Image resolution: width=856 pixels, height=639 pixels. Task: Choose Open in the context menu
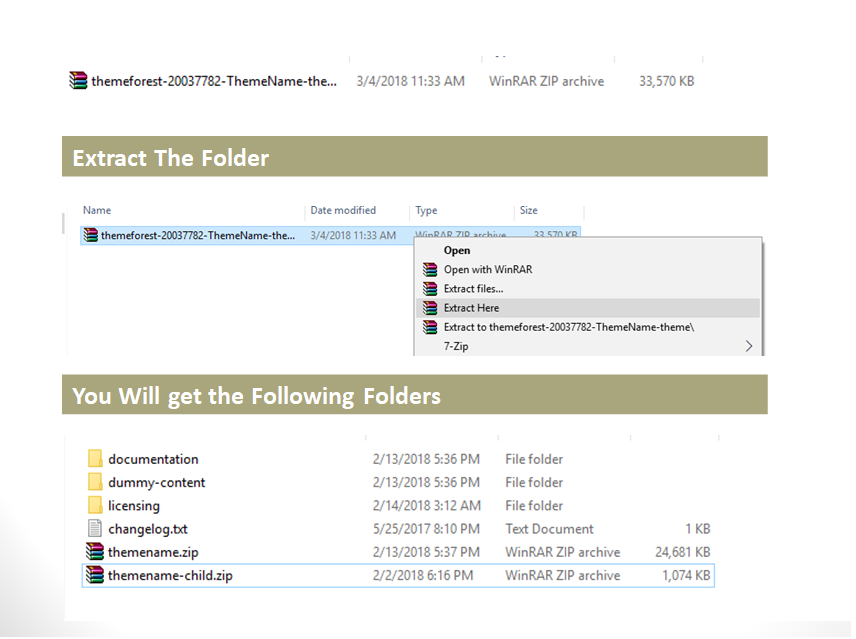[x=457, y=251]
